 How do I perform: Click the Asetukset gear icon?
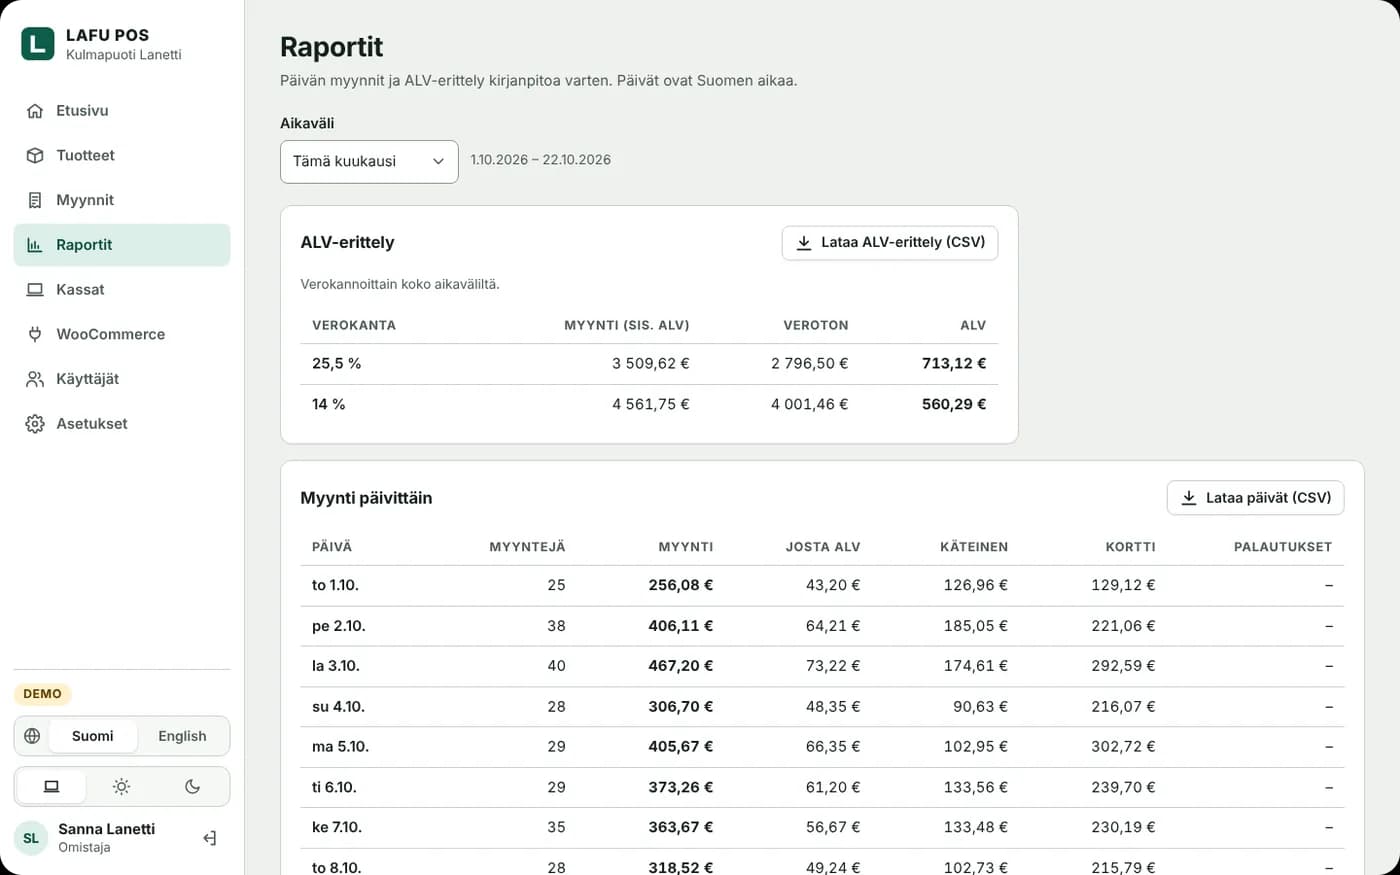35,424
